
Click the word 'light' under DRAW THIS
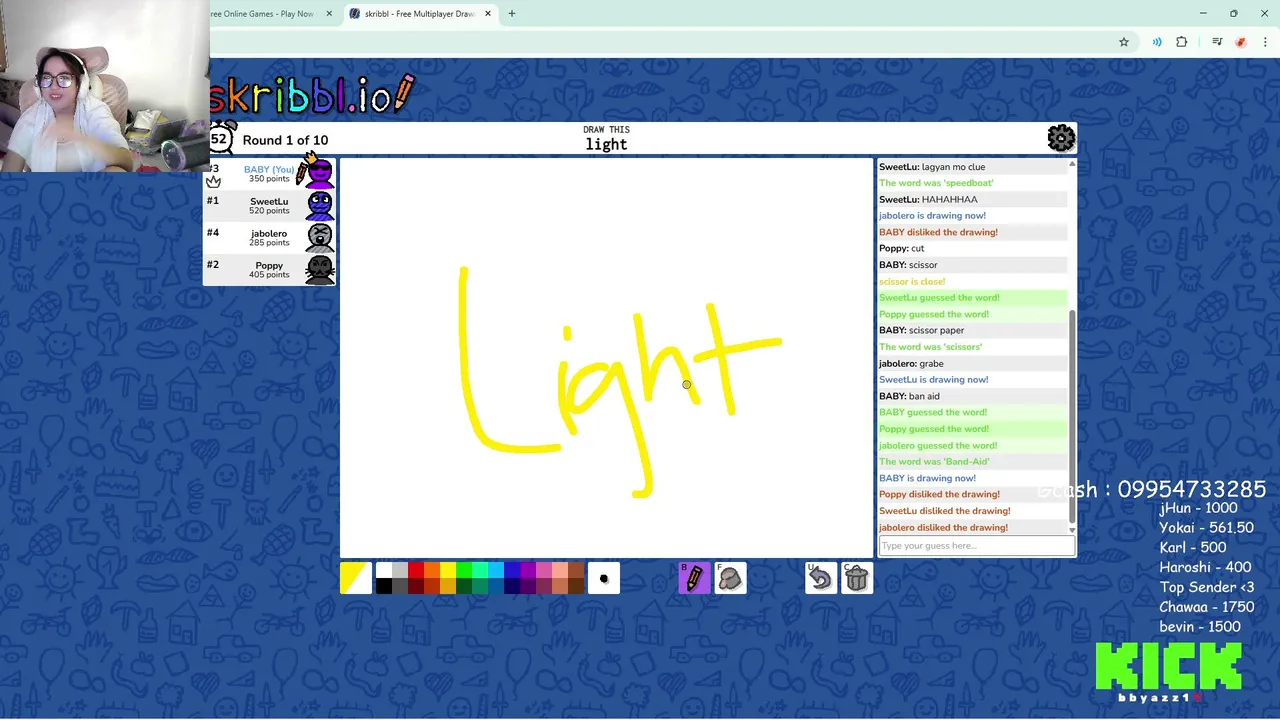click(x=606, y=144)
